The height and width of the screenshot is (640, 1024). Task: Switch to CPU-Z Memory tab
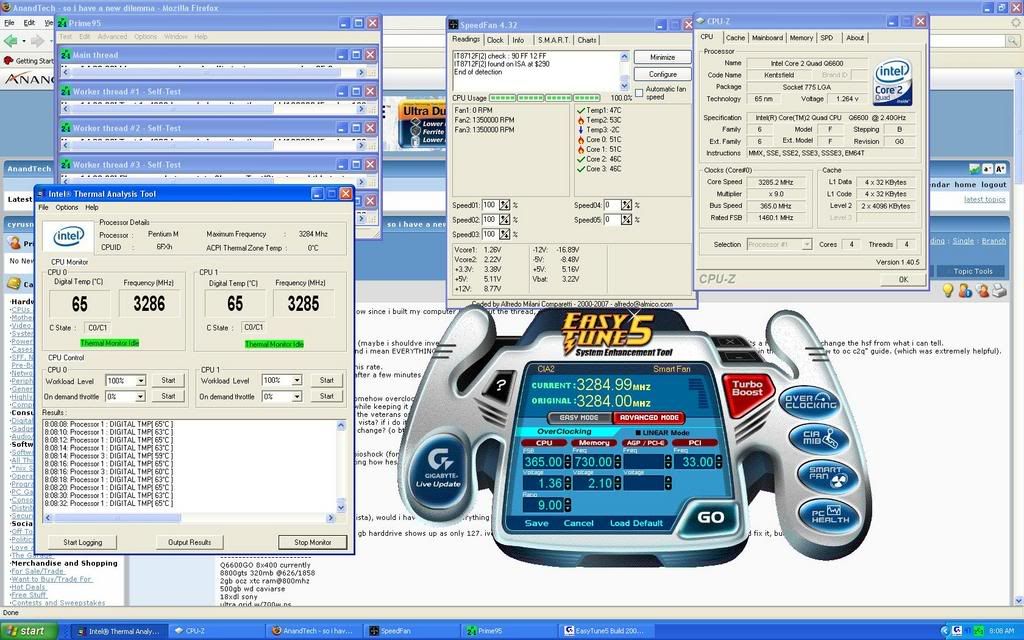point(801,38)
